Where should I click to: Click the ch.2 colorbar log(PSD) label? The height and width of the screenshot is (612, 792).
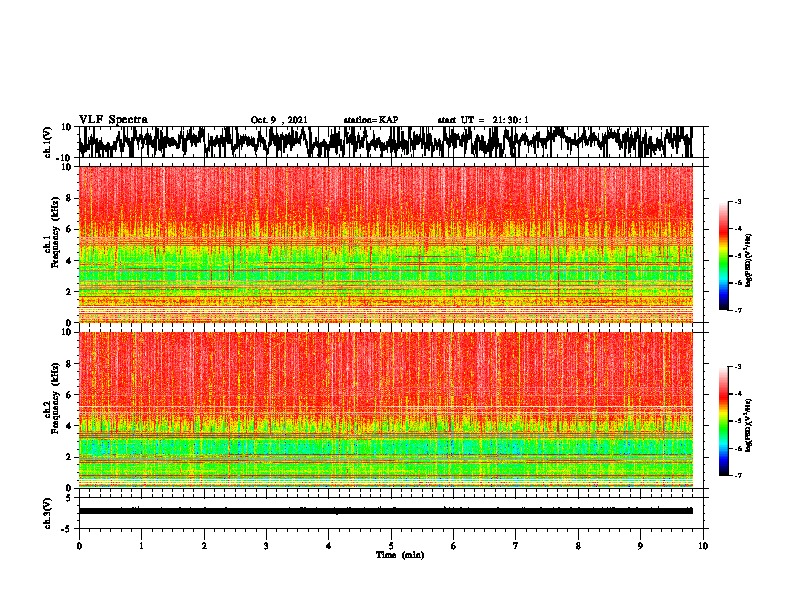pos(749,425)
